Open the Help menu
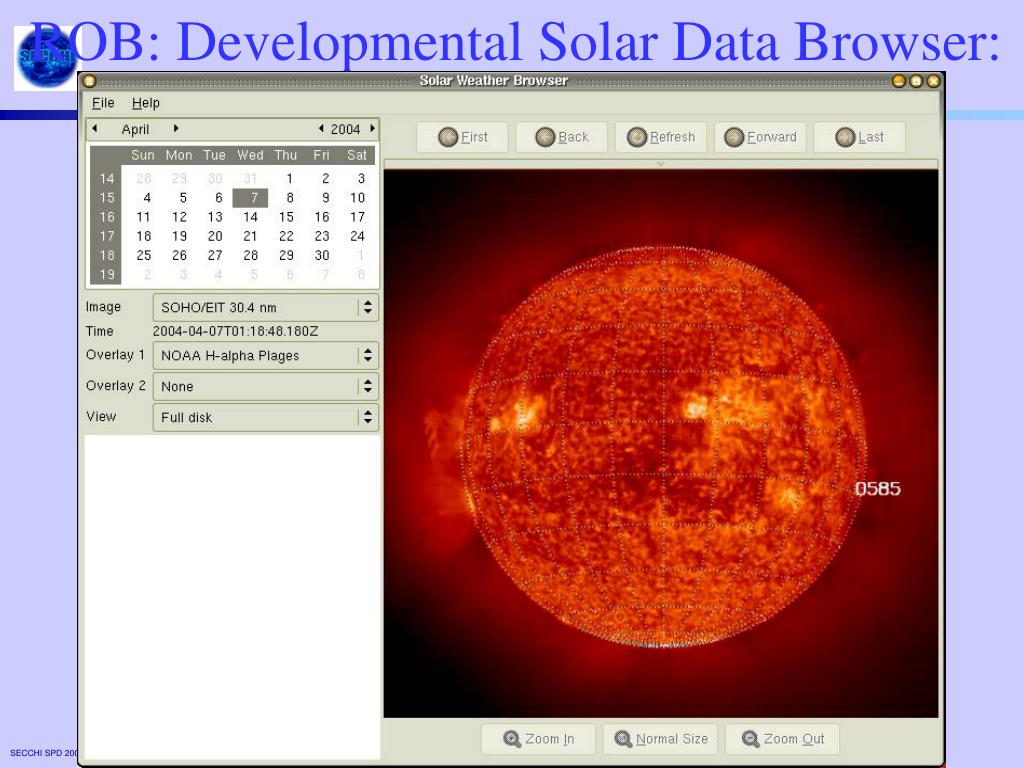This screenshot has height=768, width=1024. [x=145, y=103]
